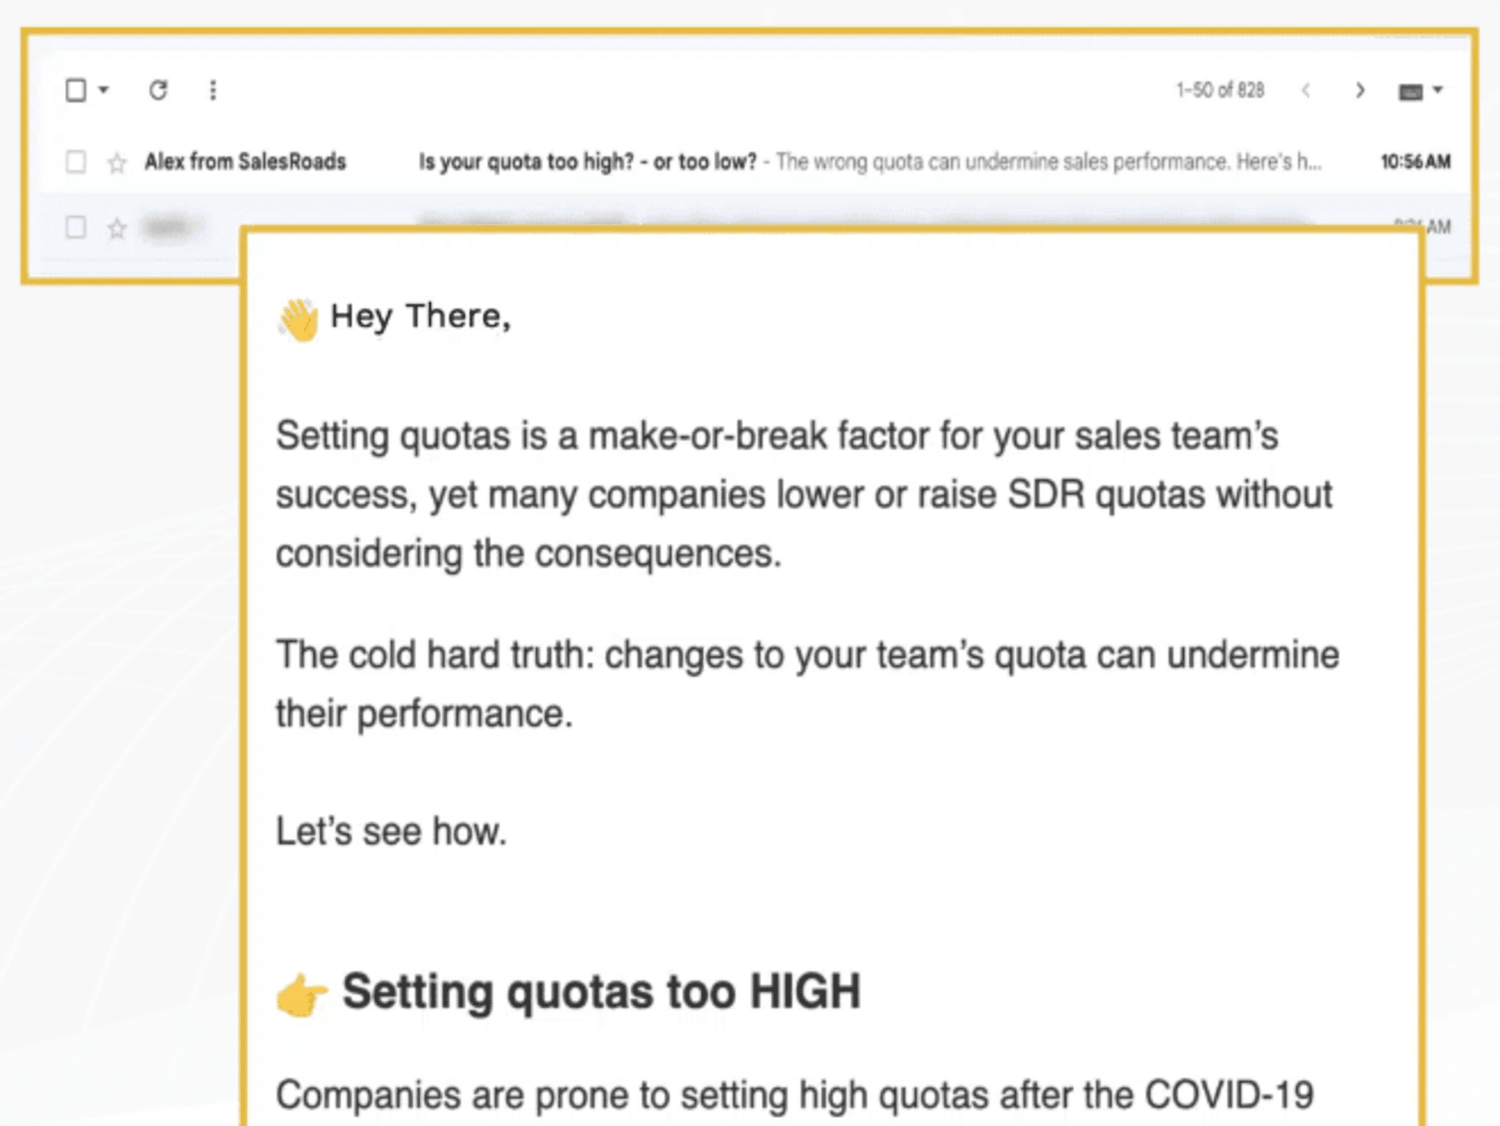Click the 'Hey There,' greeting text
The image size is (1500, 1126).
pyautogui.click(x=421, y=317)
